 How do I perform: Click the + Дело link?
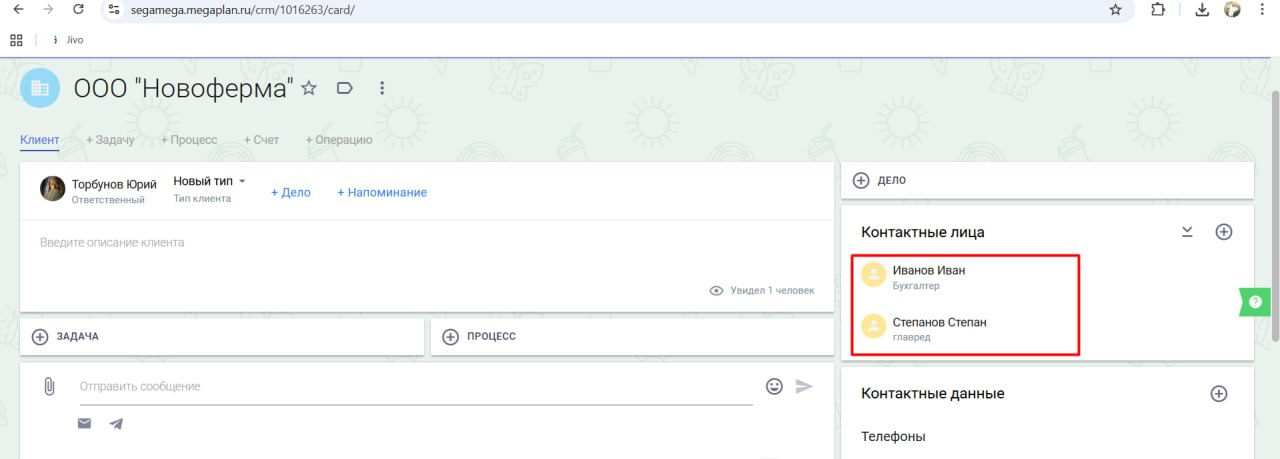click(291, 192)
